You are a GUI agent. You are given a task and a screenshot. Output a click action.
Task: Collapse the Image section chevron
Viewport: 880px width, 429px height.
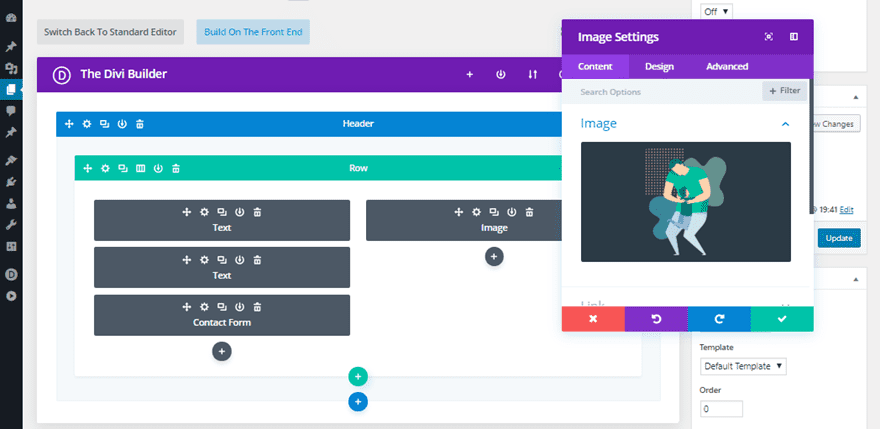click(786, 124)
